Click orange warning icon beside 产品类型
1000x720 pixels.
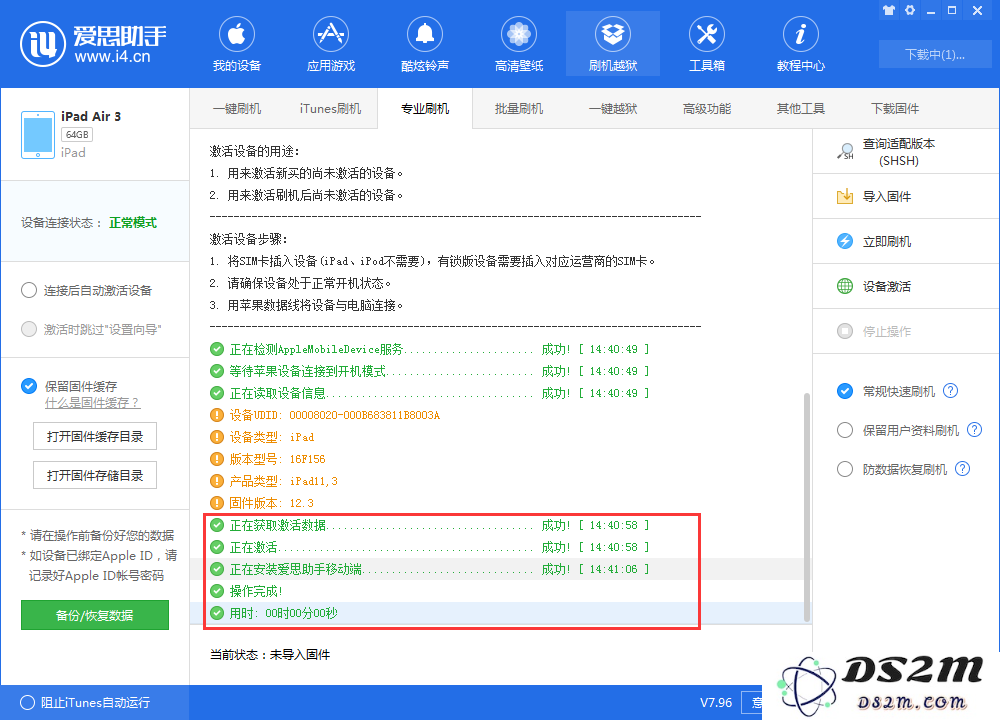tap(217, 481)
